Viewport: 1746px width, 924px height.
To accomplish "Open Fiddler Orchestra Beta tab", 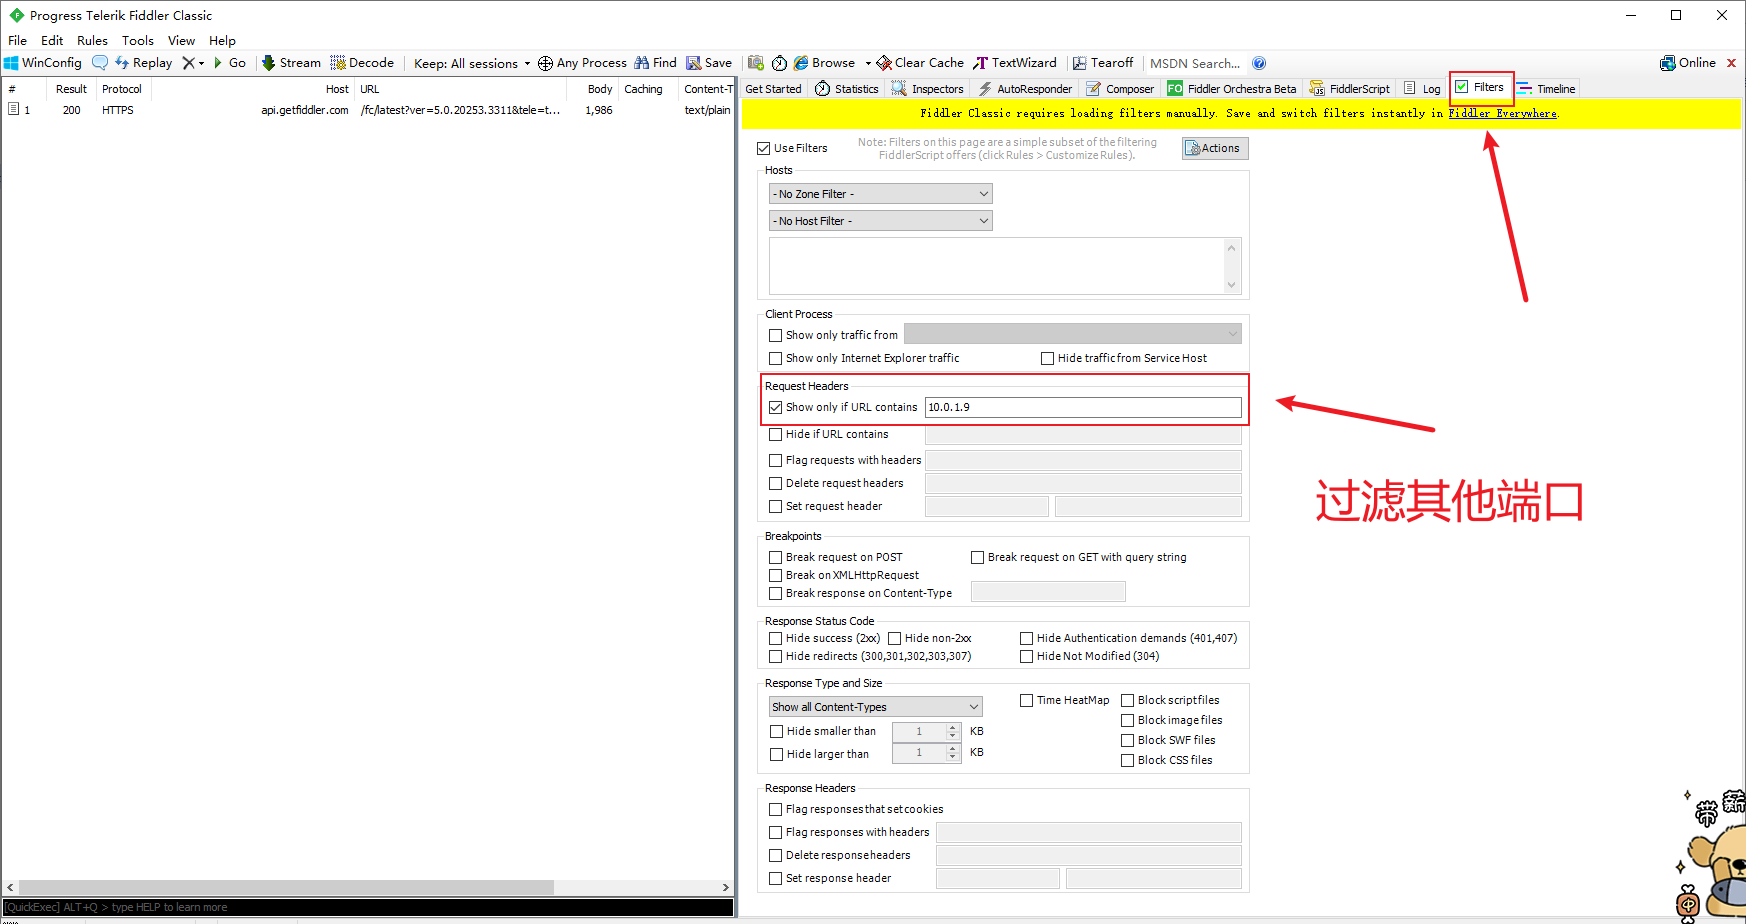I will tap(1232, 89).
